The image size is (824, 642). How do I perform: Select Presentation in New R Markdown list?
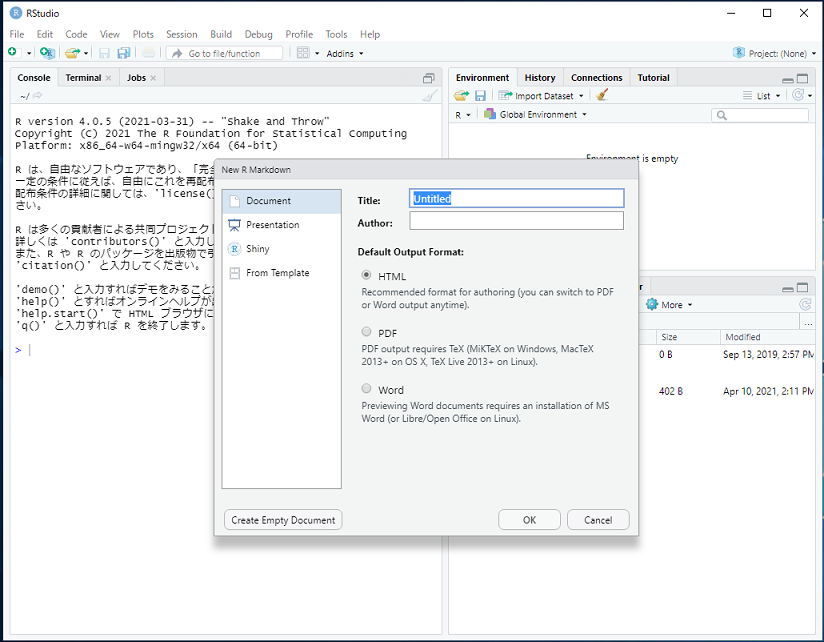[x=282, y=225]
